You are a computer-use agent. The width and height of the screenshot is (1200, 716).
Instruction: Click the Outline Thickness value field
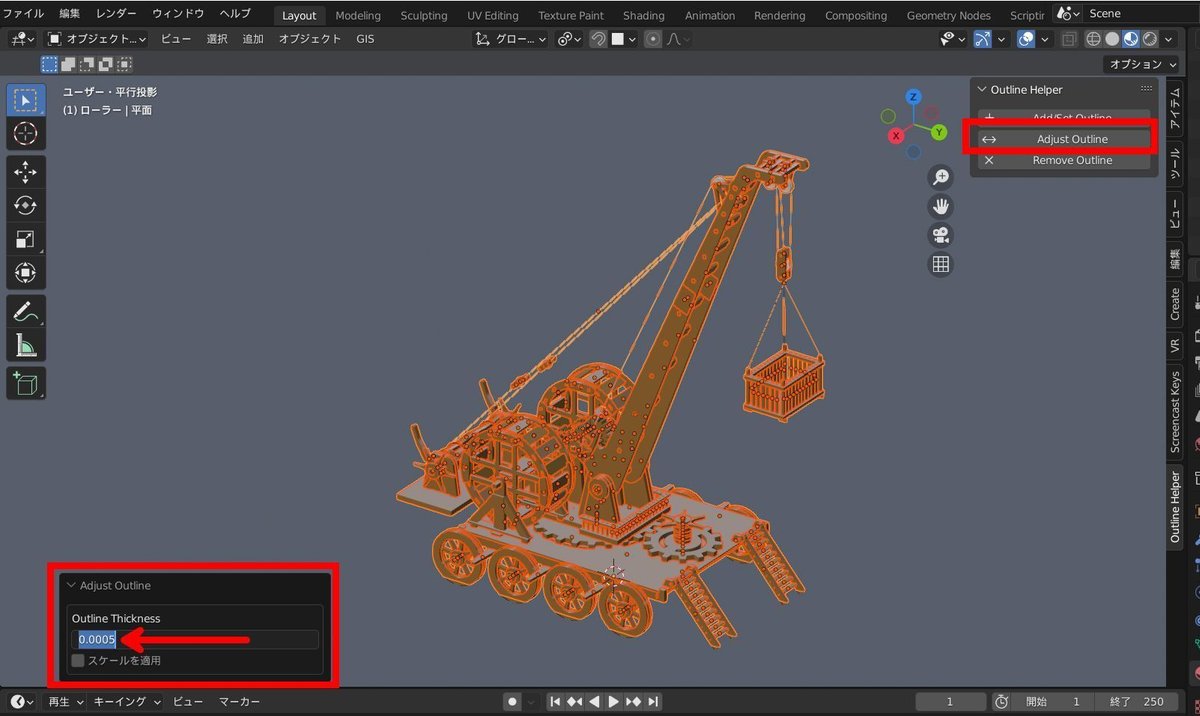pyautogui.click(x=195, y=640)
